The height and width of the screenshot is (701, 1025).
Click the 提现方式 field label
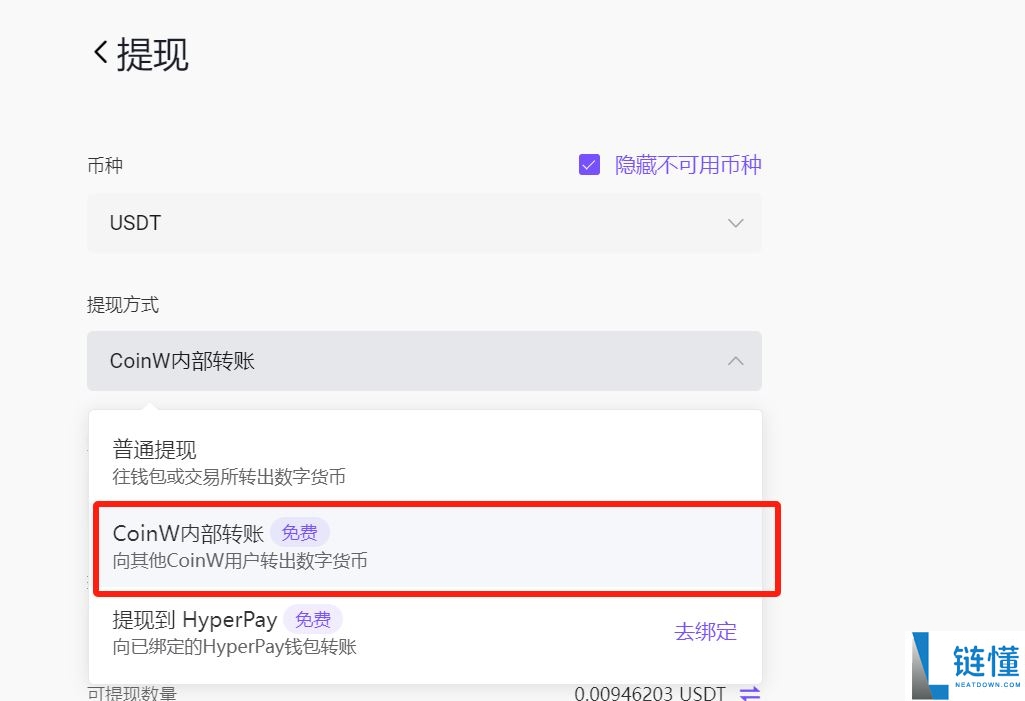123,305
